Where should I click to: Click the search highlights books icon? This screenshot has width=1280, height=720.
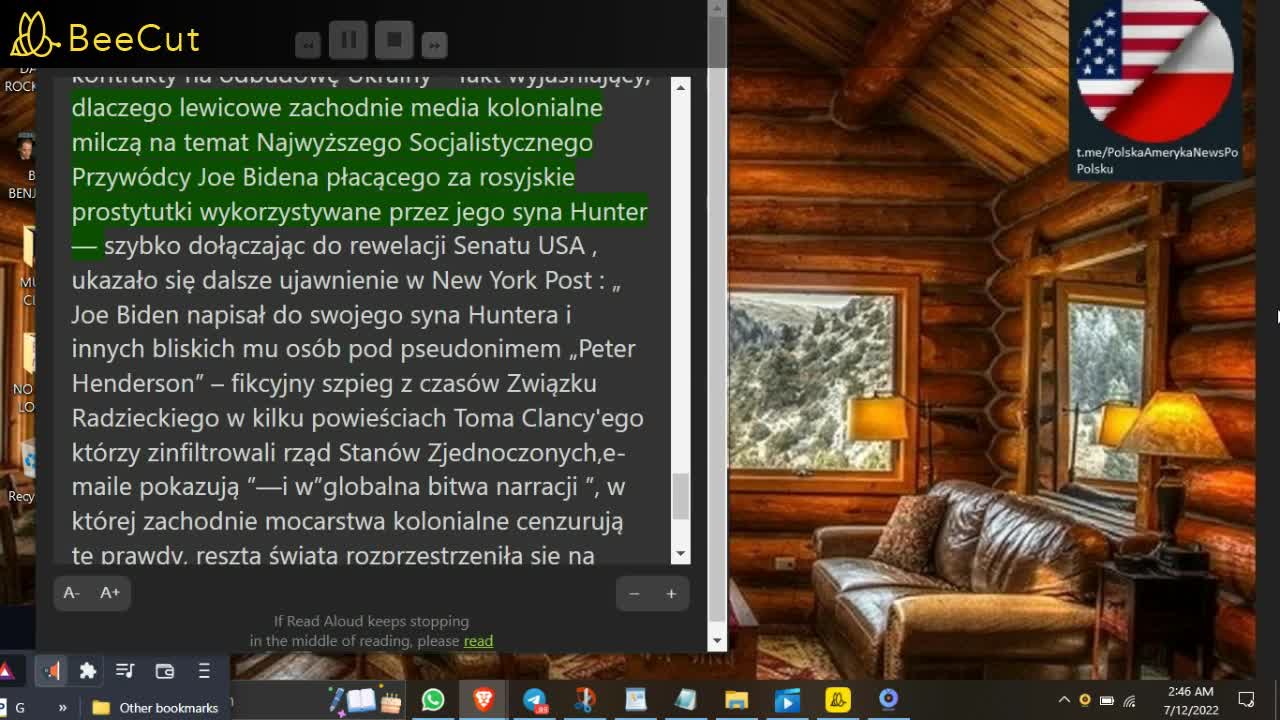pos(365,700)
